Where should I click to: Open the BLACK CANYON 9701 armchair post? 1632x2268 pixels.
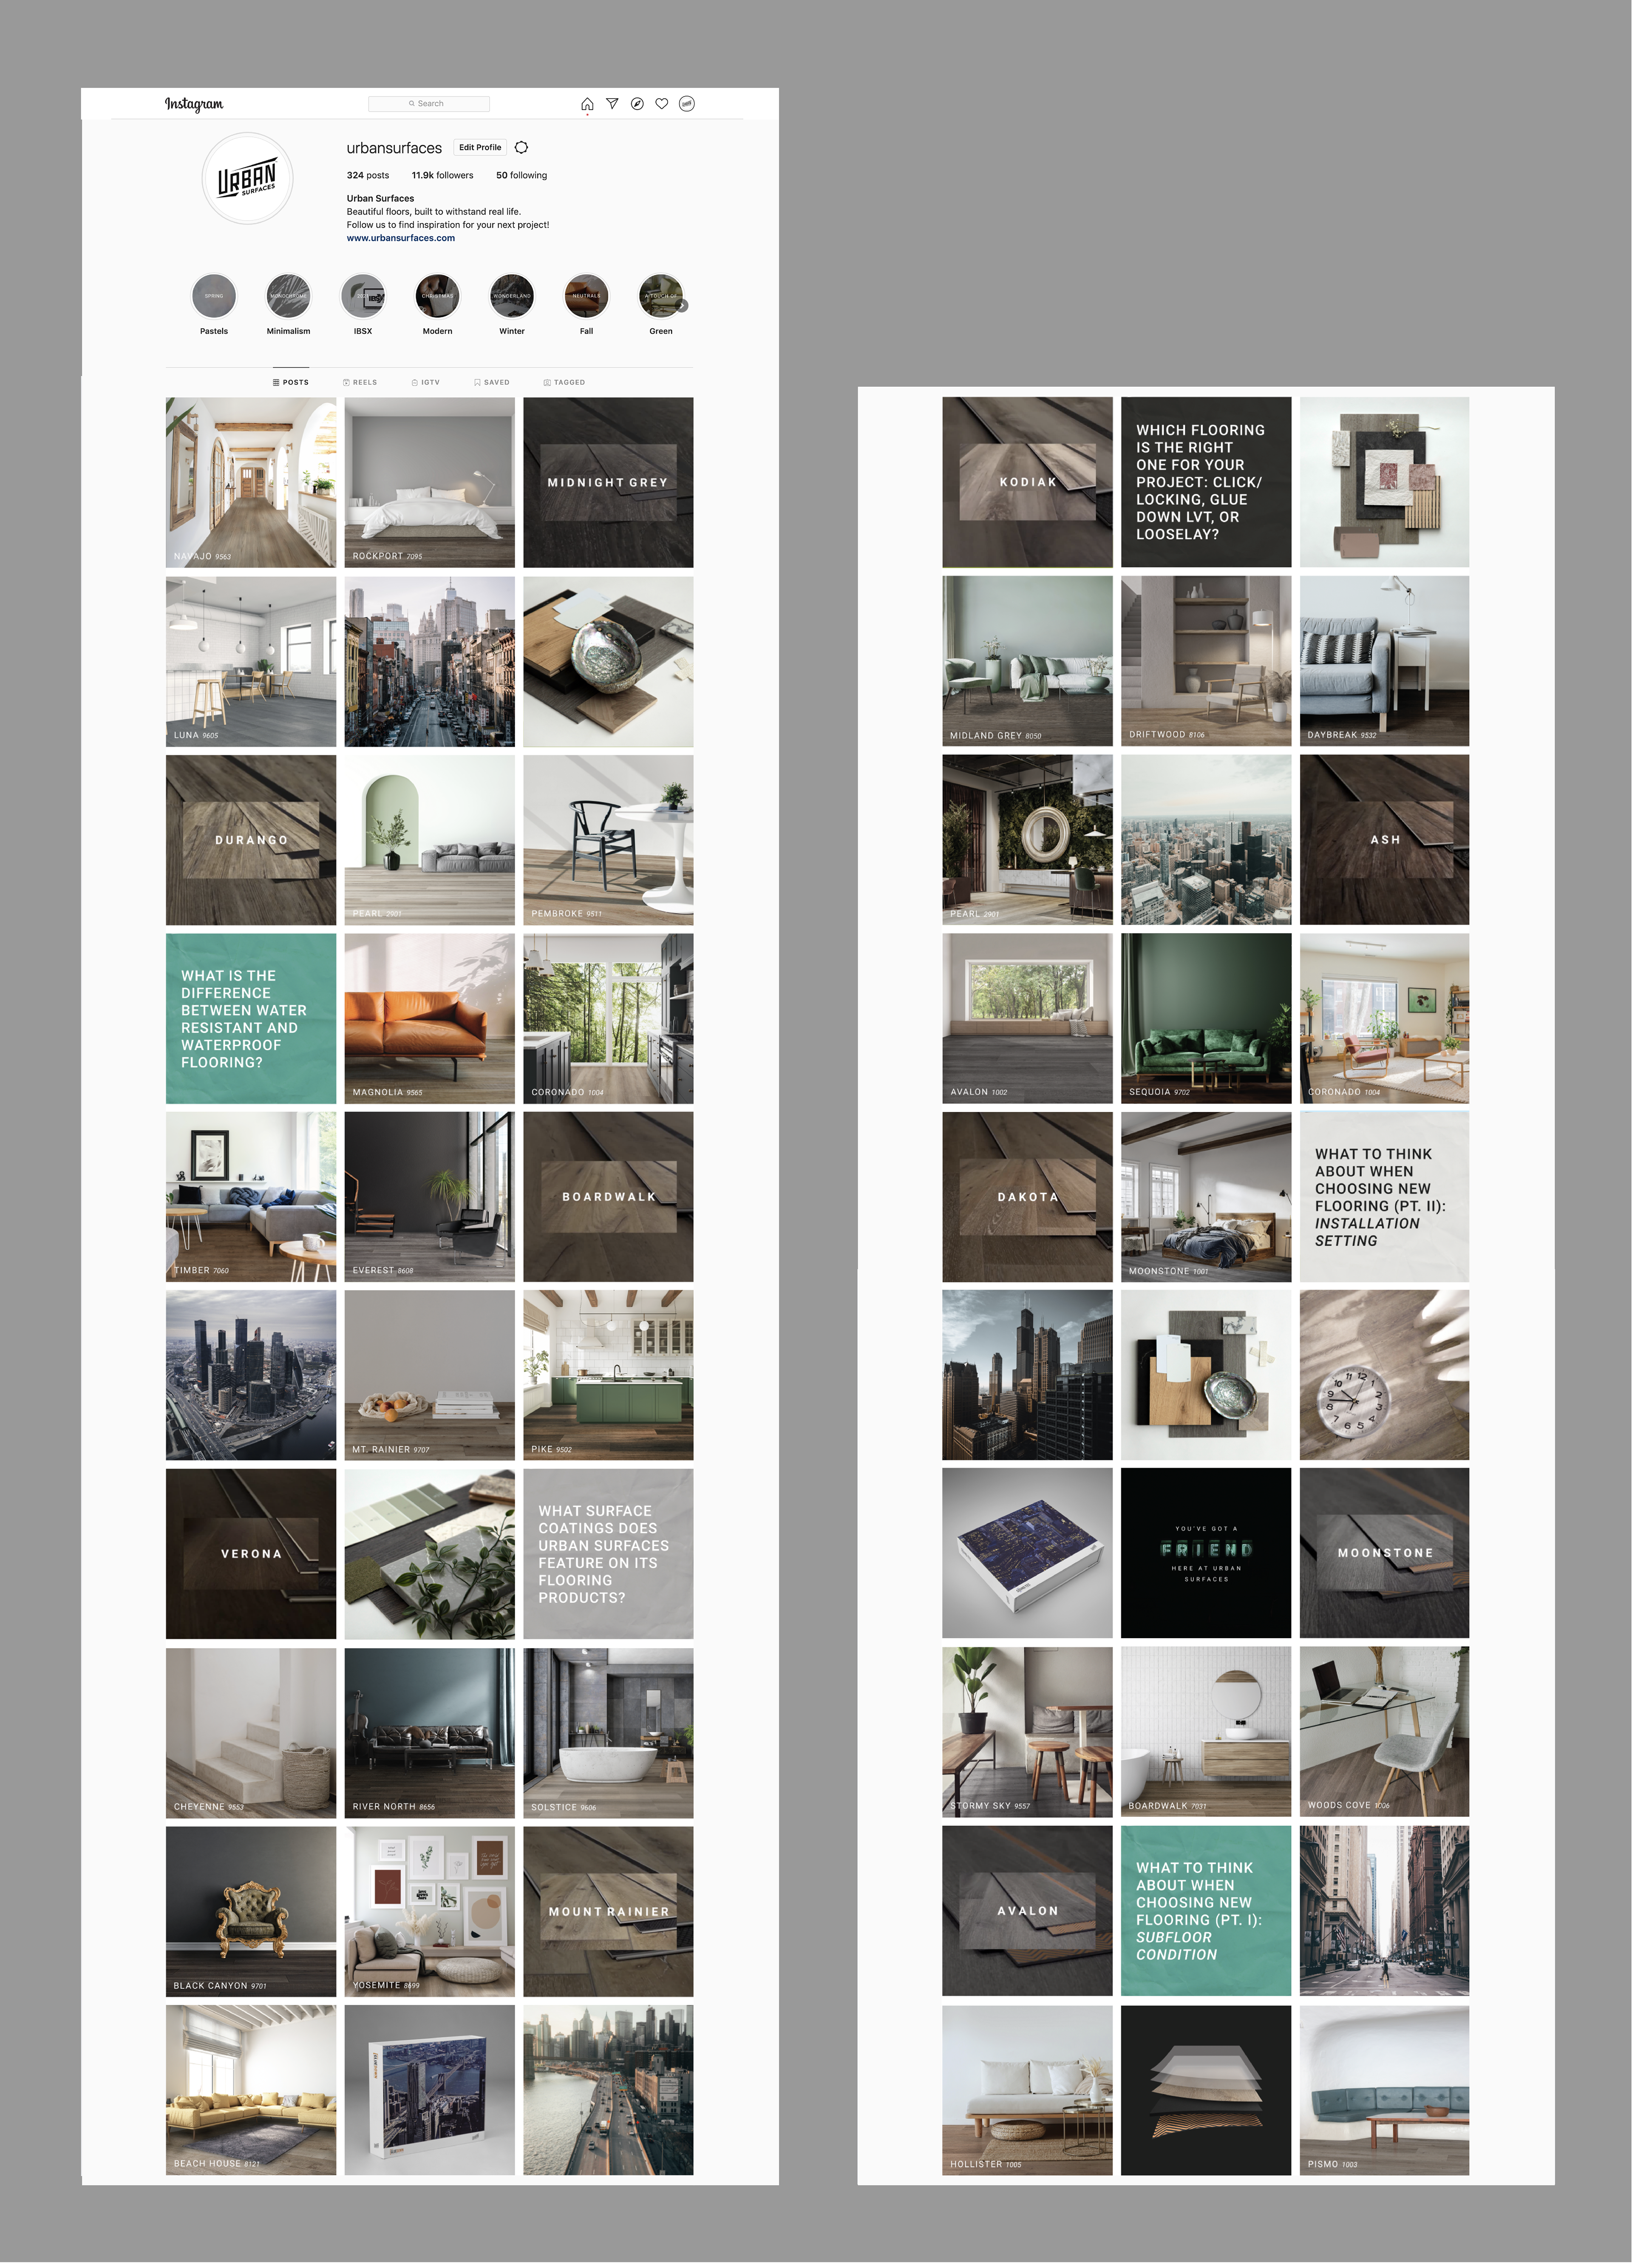[x=251, y=1912]
